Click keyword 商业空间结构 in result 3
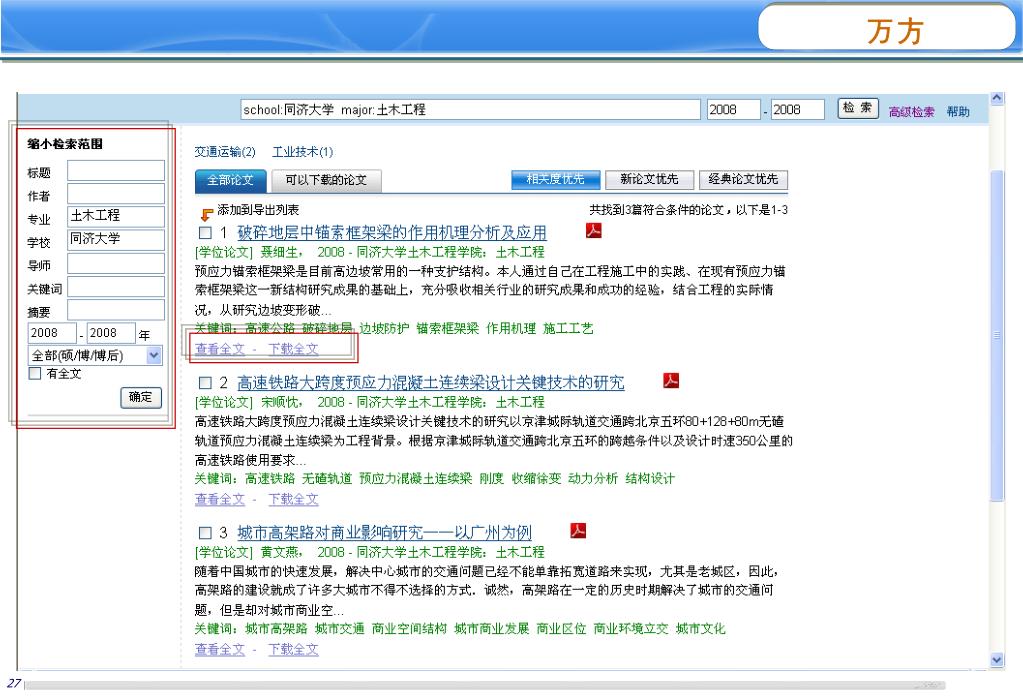Screen dimensions: 1023x696 [409, 629]
